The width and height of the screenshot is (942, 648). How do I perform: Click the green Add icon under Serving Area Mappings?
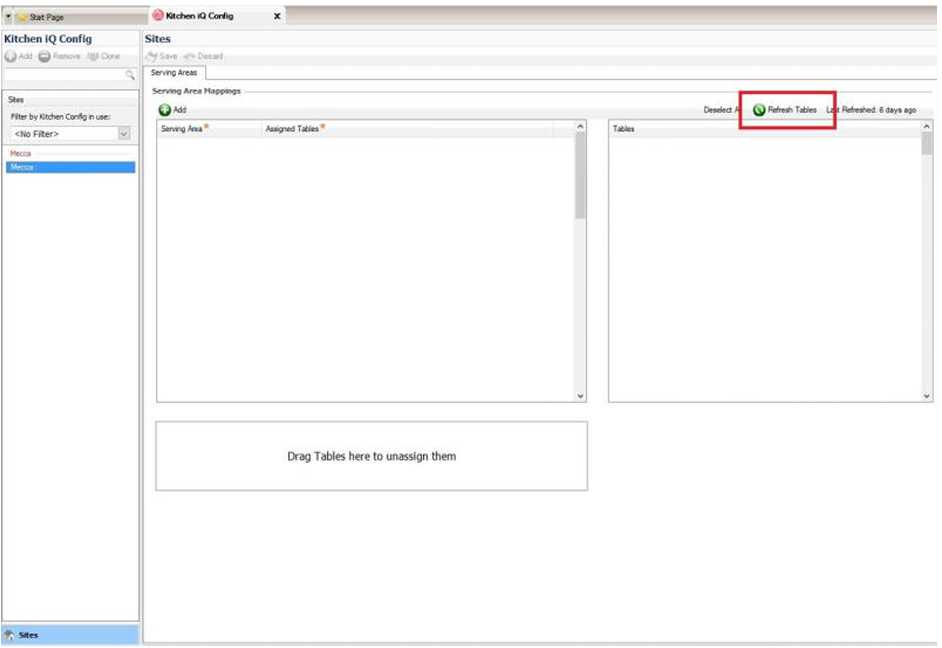[x=164, y=110]
